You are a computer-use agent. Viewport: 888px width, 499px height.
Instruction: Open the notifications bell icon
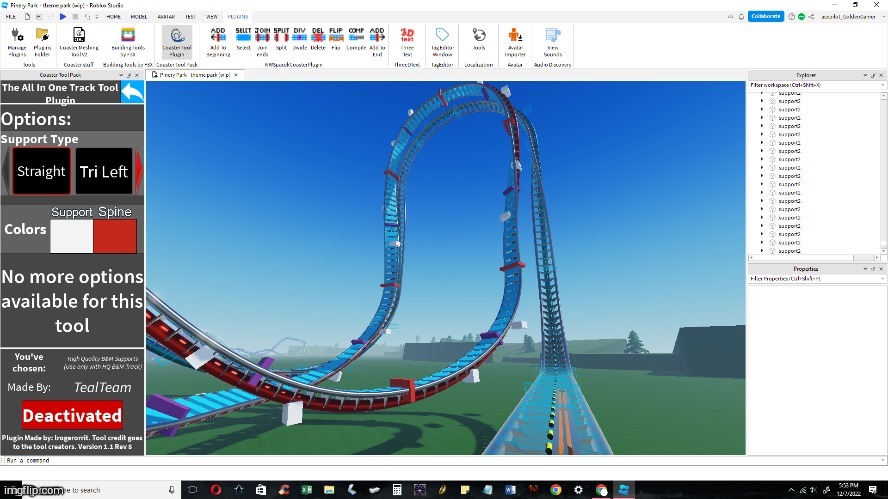pos(741,16)
